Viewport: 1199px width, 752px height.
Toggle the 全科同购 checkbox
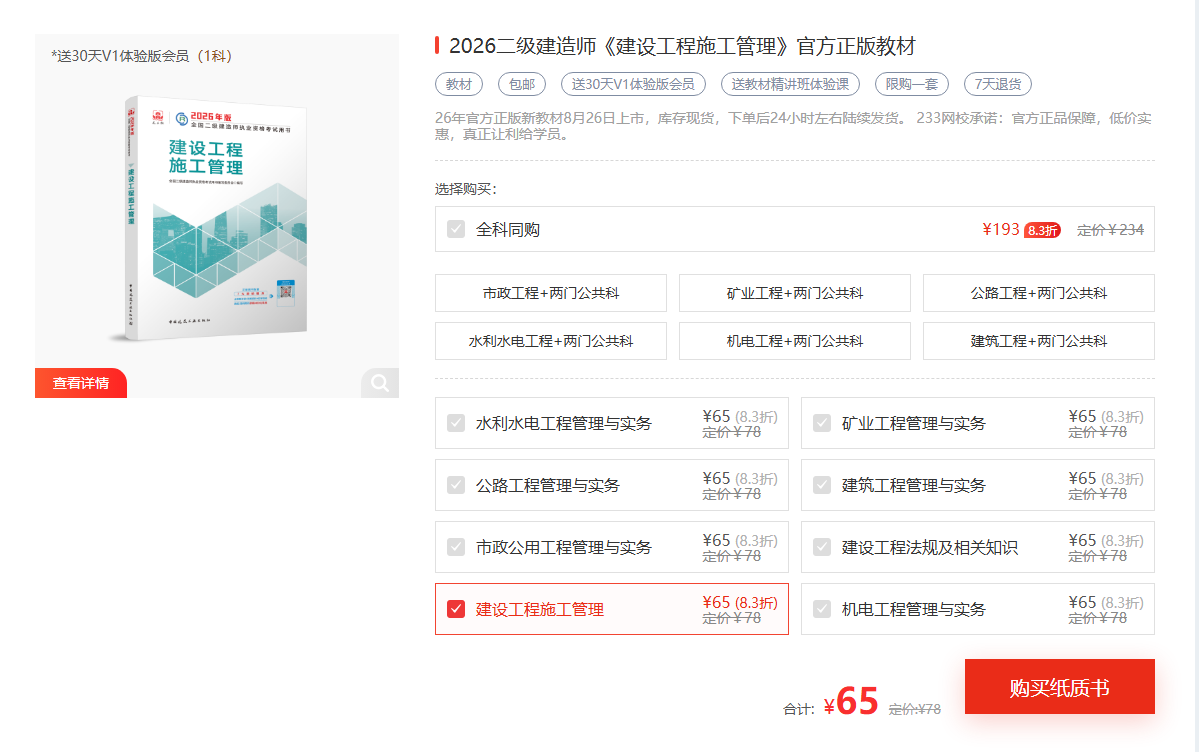[x=456, y=229]
